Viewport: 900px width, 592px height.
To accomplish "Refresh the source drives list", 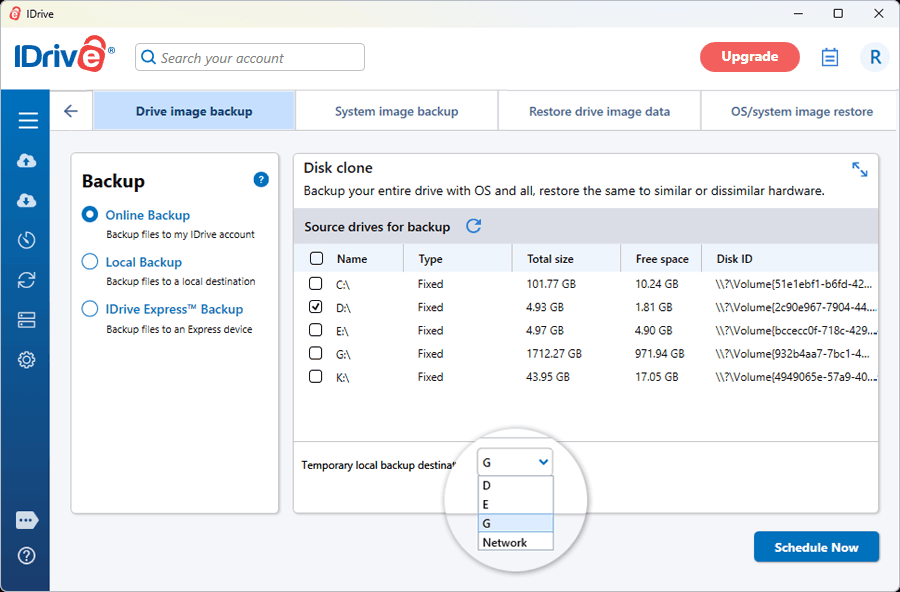I will (474, 226).
